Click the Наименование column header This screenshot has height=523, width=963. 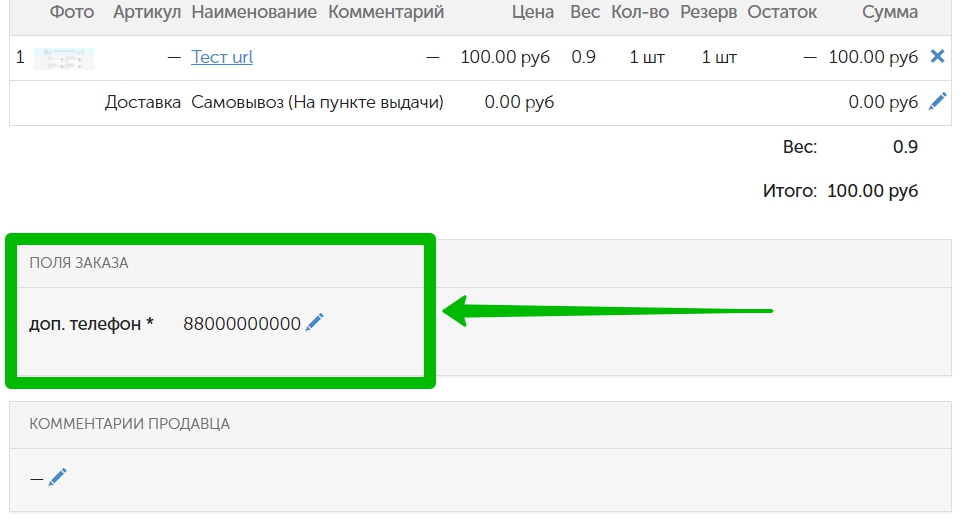tap(254, 12)
